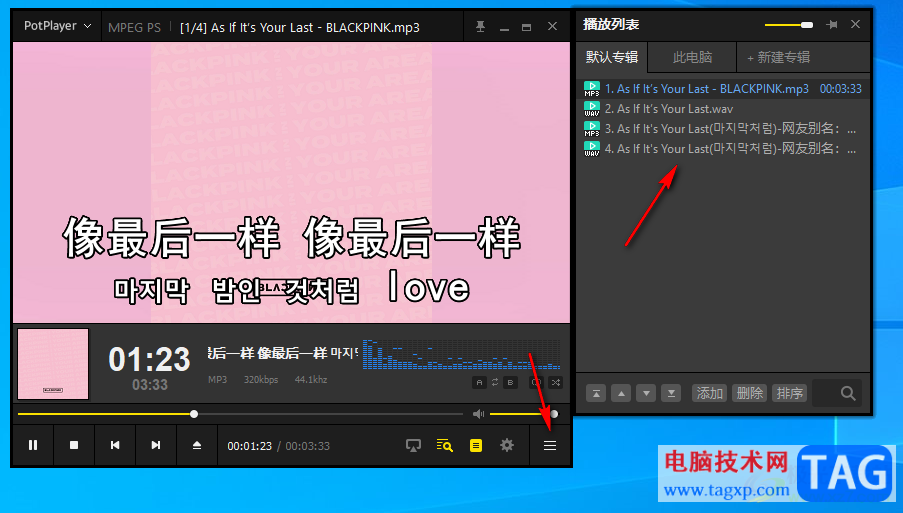
Task: Open the PotPlayer main menu dropdown
Action: pos(58,26)
